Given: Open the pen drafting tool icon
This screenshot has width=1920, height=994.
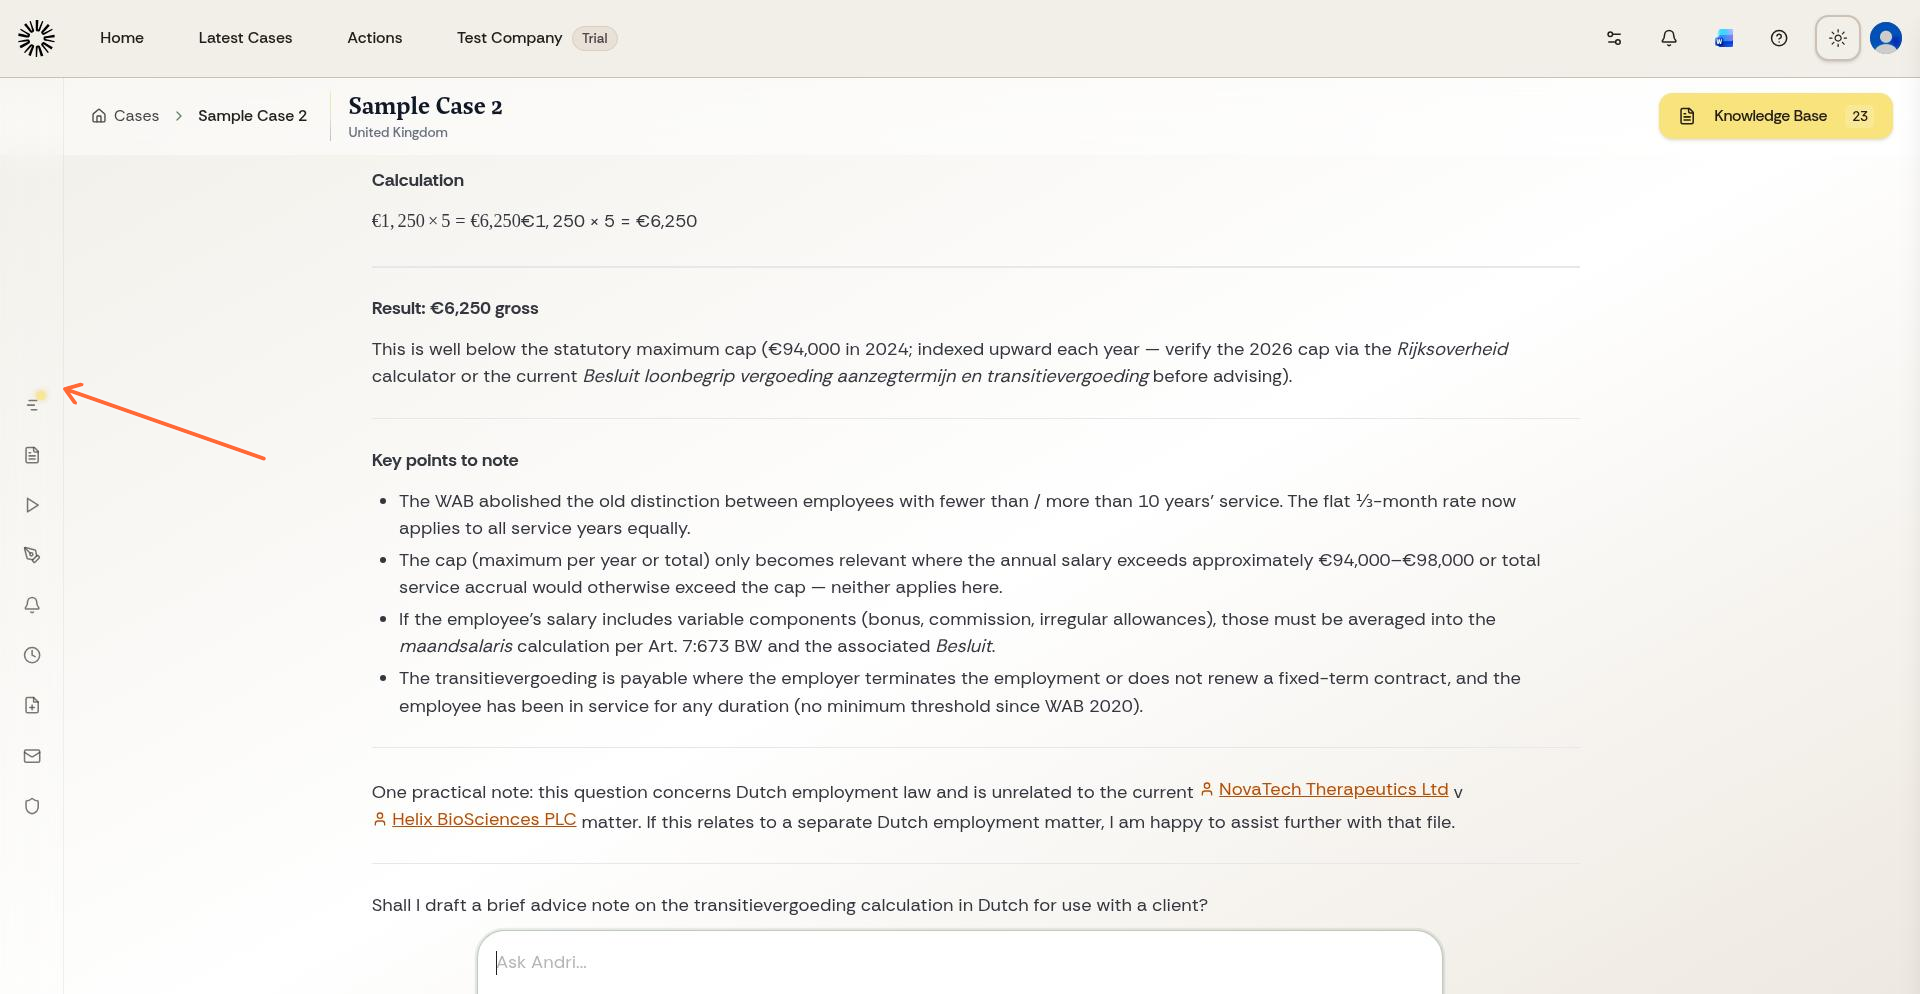Looking at the screenshot, I should [32, 555].
